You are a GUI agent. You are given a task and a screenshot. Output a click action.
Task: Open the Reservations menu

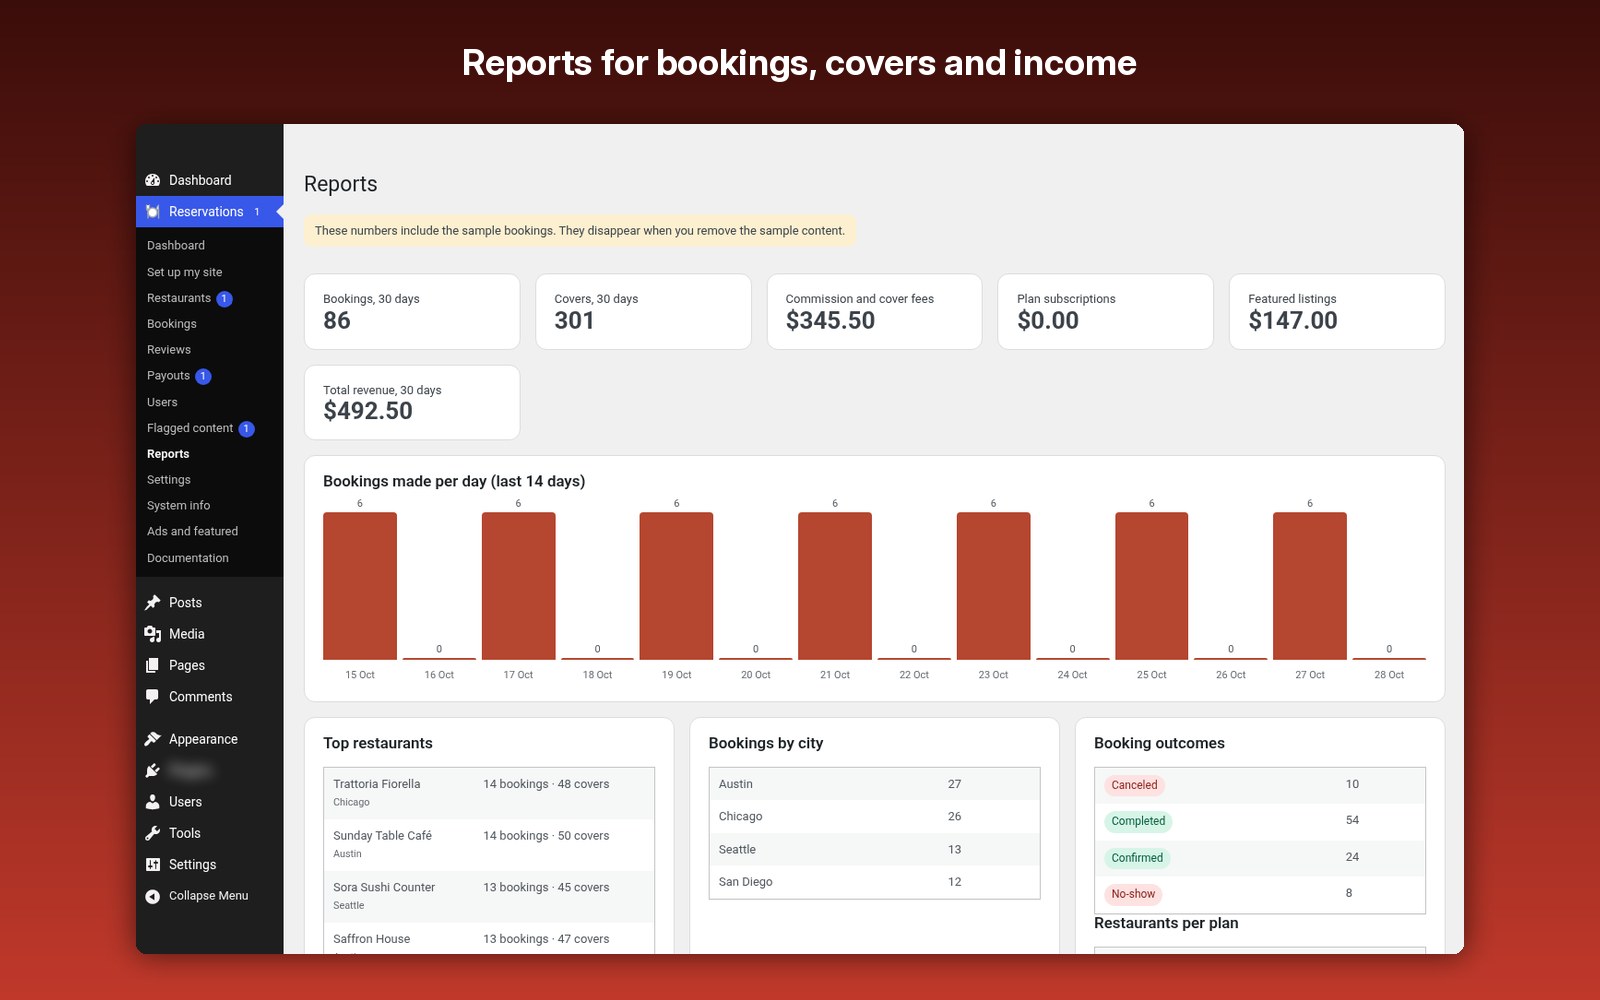210,212
